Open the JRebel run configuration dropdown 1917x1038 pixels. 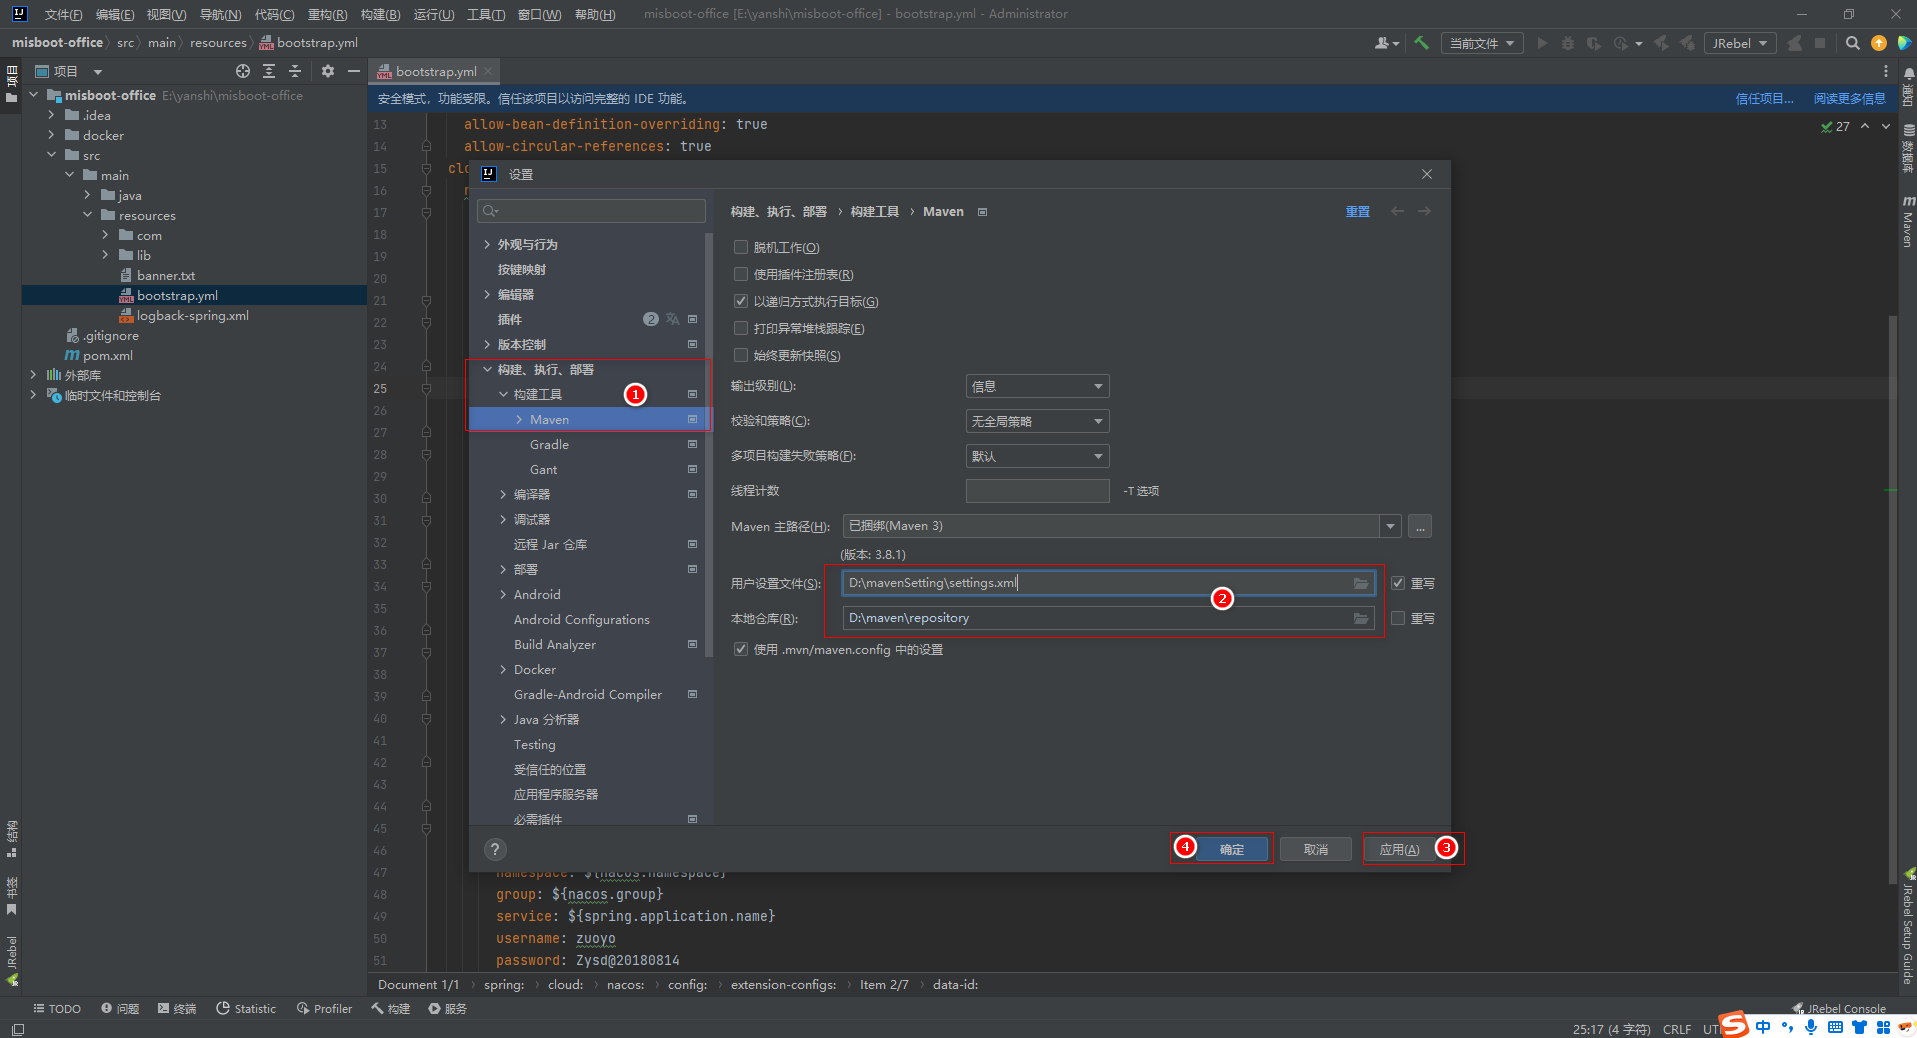[x=1740, y=43]
